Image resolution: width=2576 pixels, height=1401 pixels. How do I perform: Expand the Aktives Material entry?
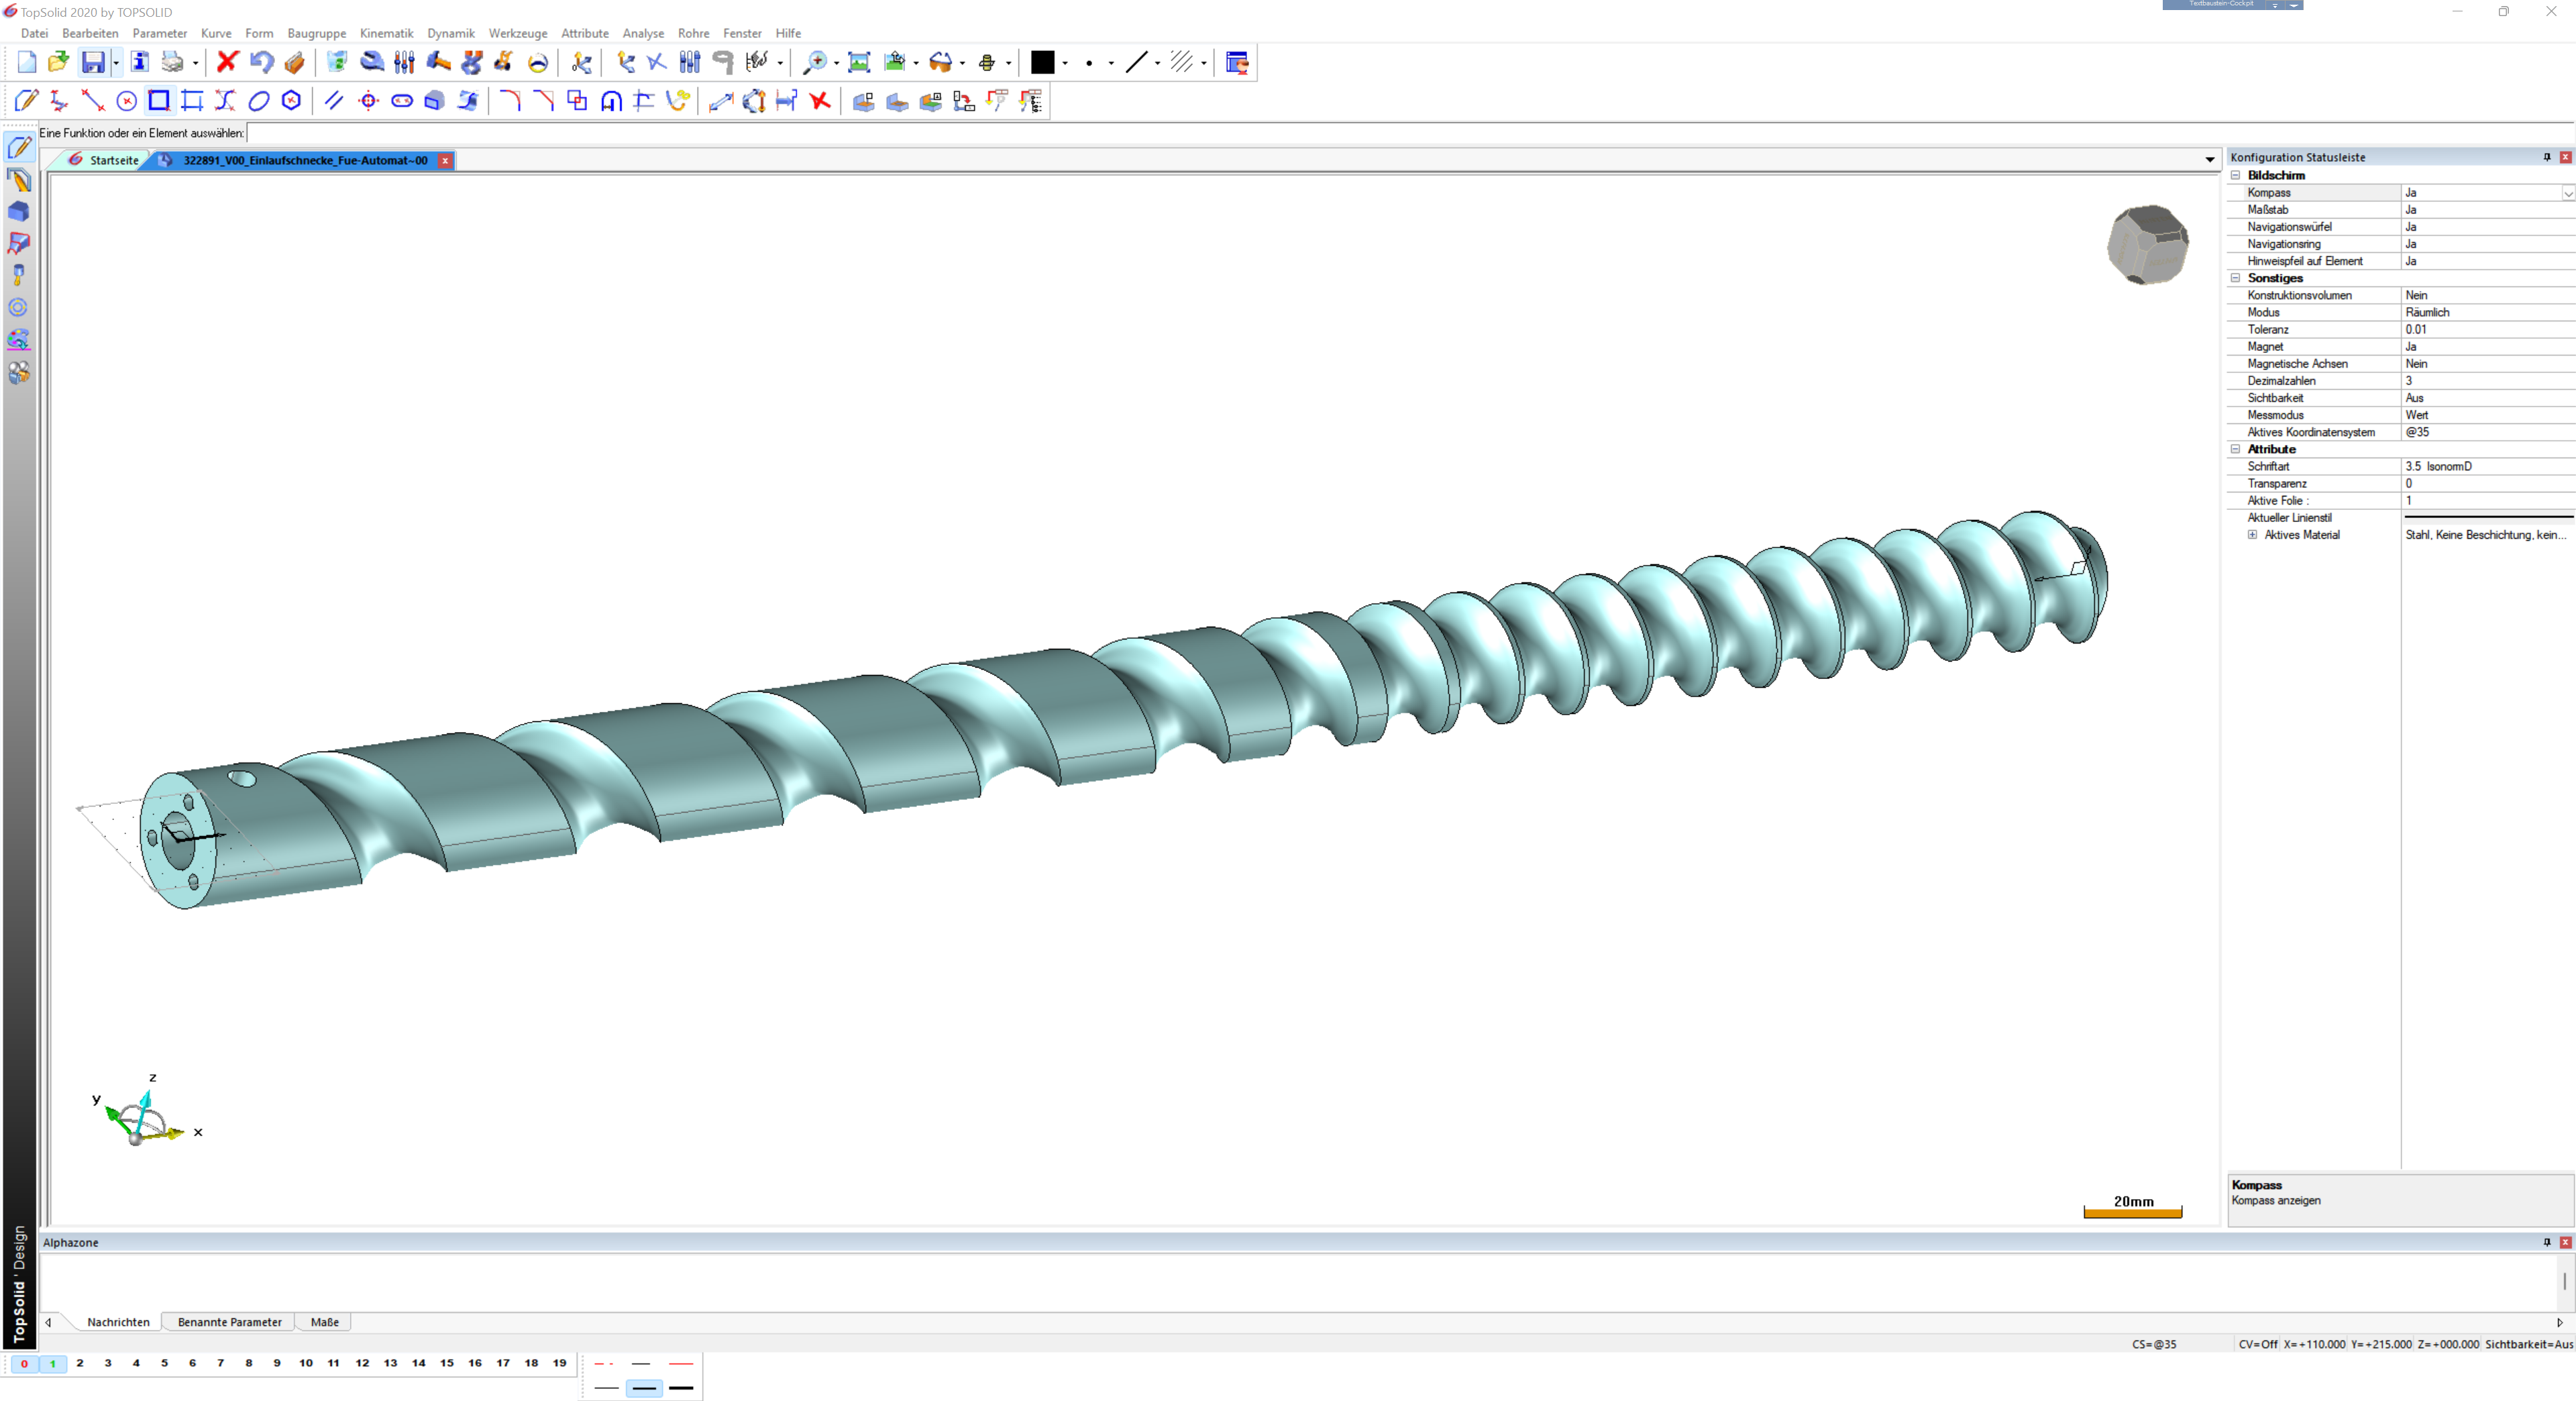click(2252, 535)
